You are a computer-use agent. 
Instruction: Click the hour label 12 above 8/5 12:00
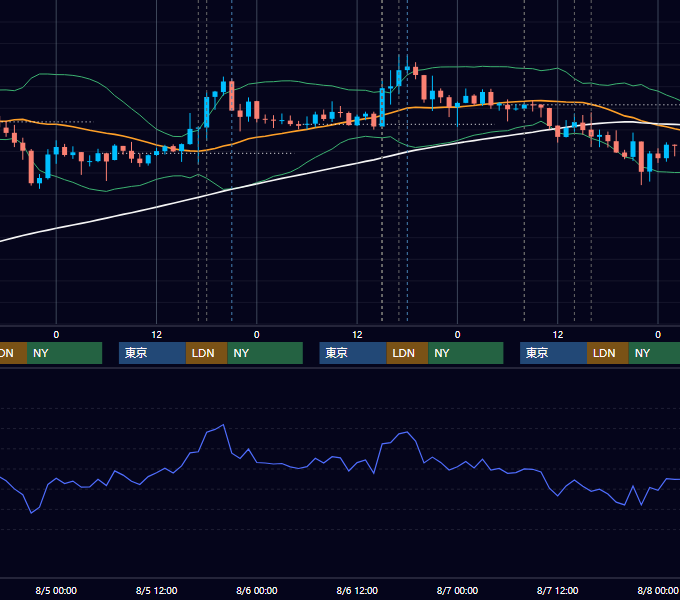156,335
